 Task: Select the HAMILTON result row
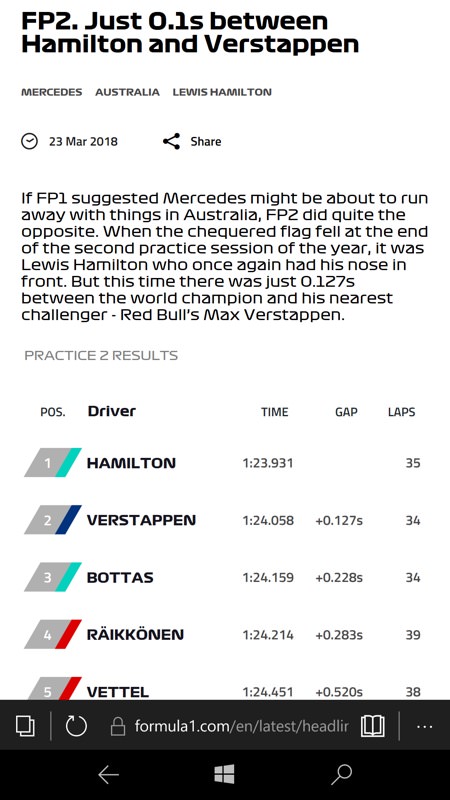pyautogui.click(x=225, y=463)
